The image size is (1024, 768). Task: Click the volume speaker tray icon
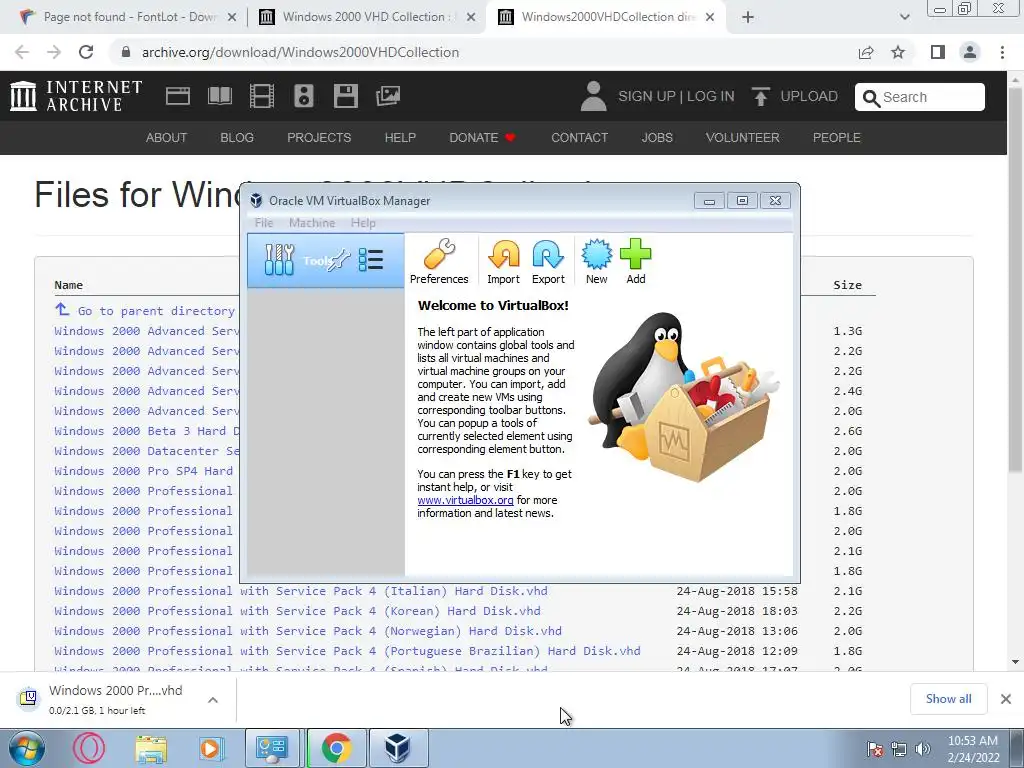[x=923, y=749]
